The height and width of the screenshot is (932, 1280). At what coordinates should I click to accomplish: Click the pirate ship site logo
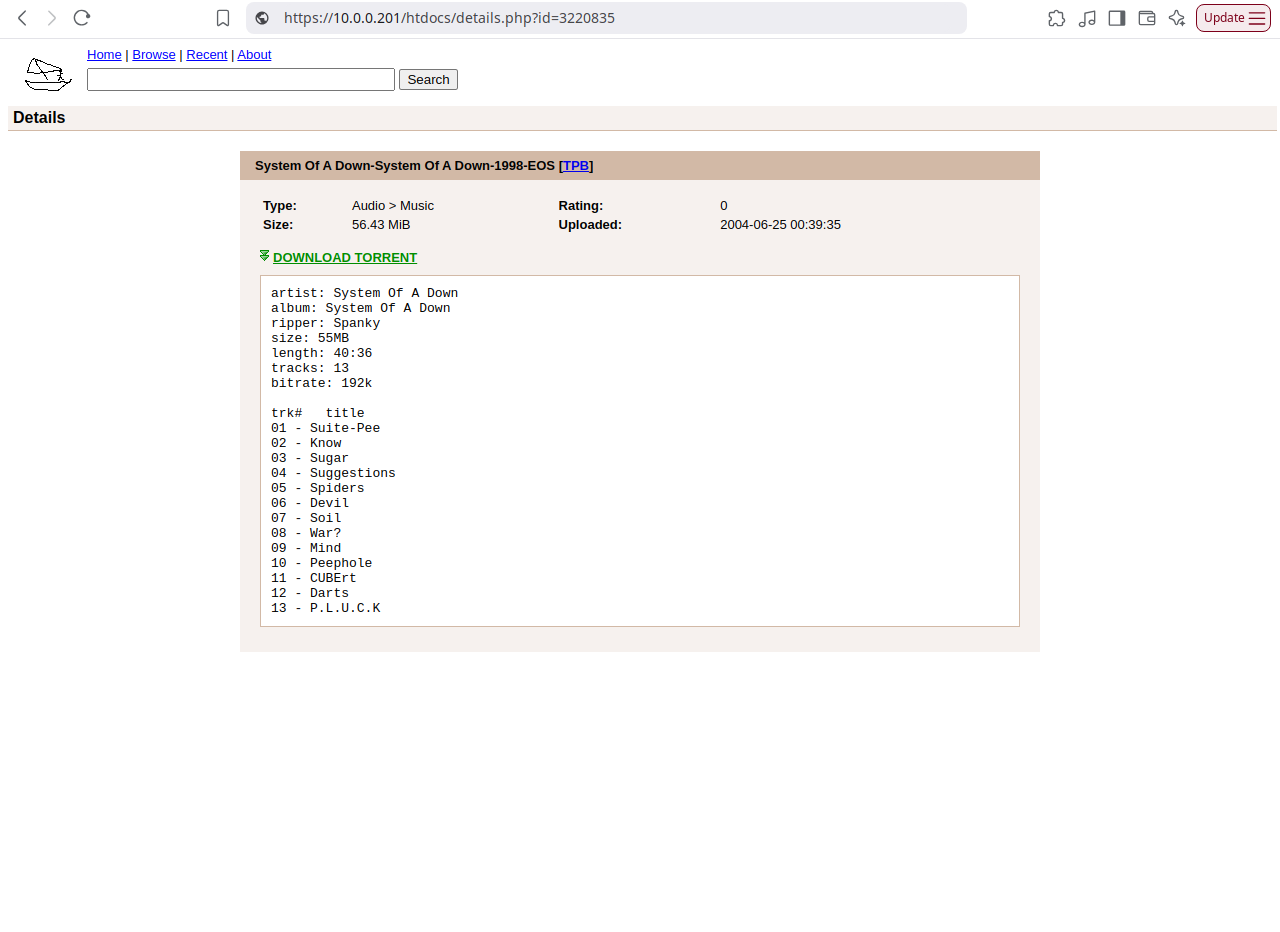[48, 74]
